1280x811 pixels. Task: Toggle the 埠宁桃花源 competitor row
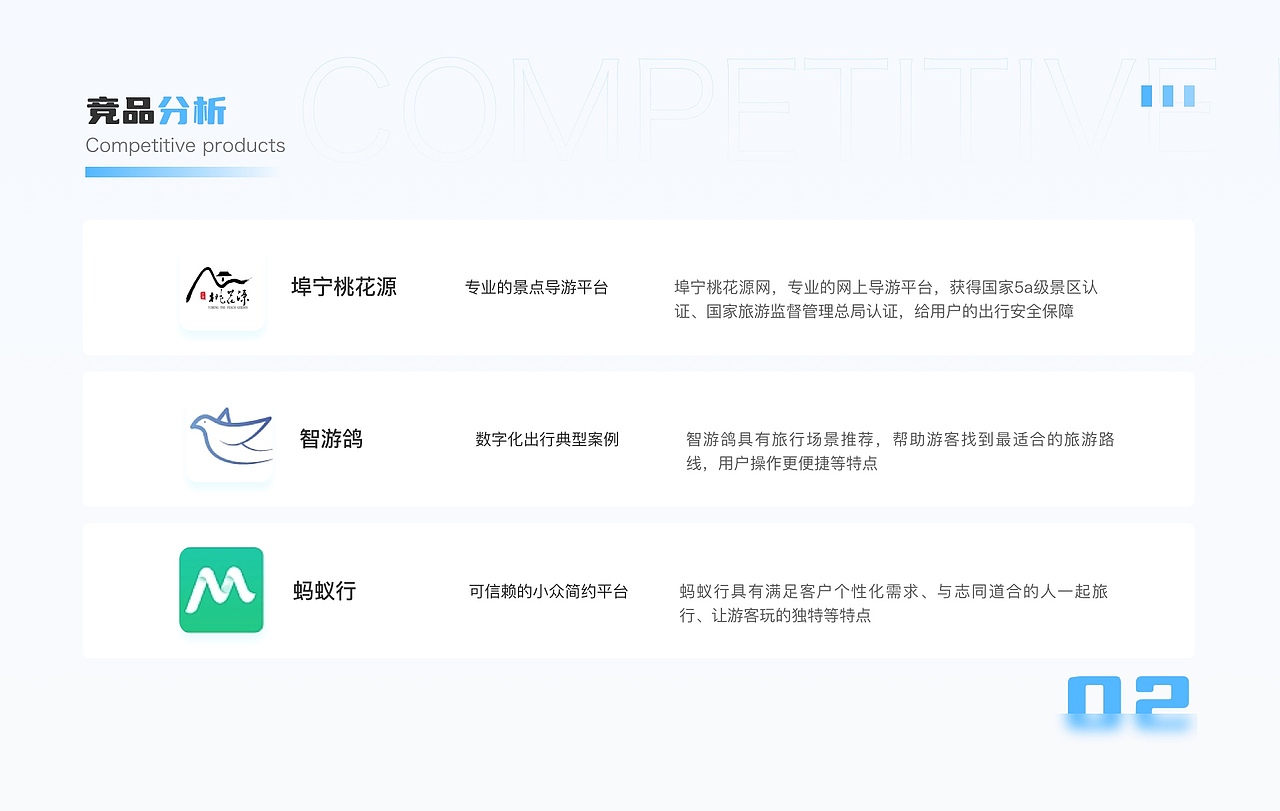tap(638, 288)
